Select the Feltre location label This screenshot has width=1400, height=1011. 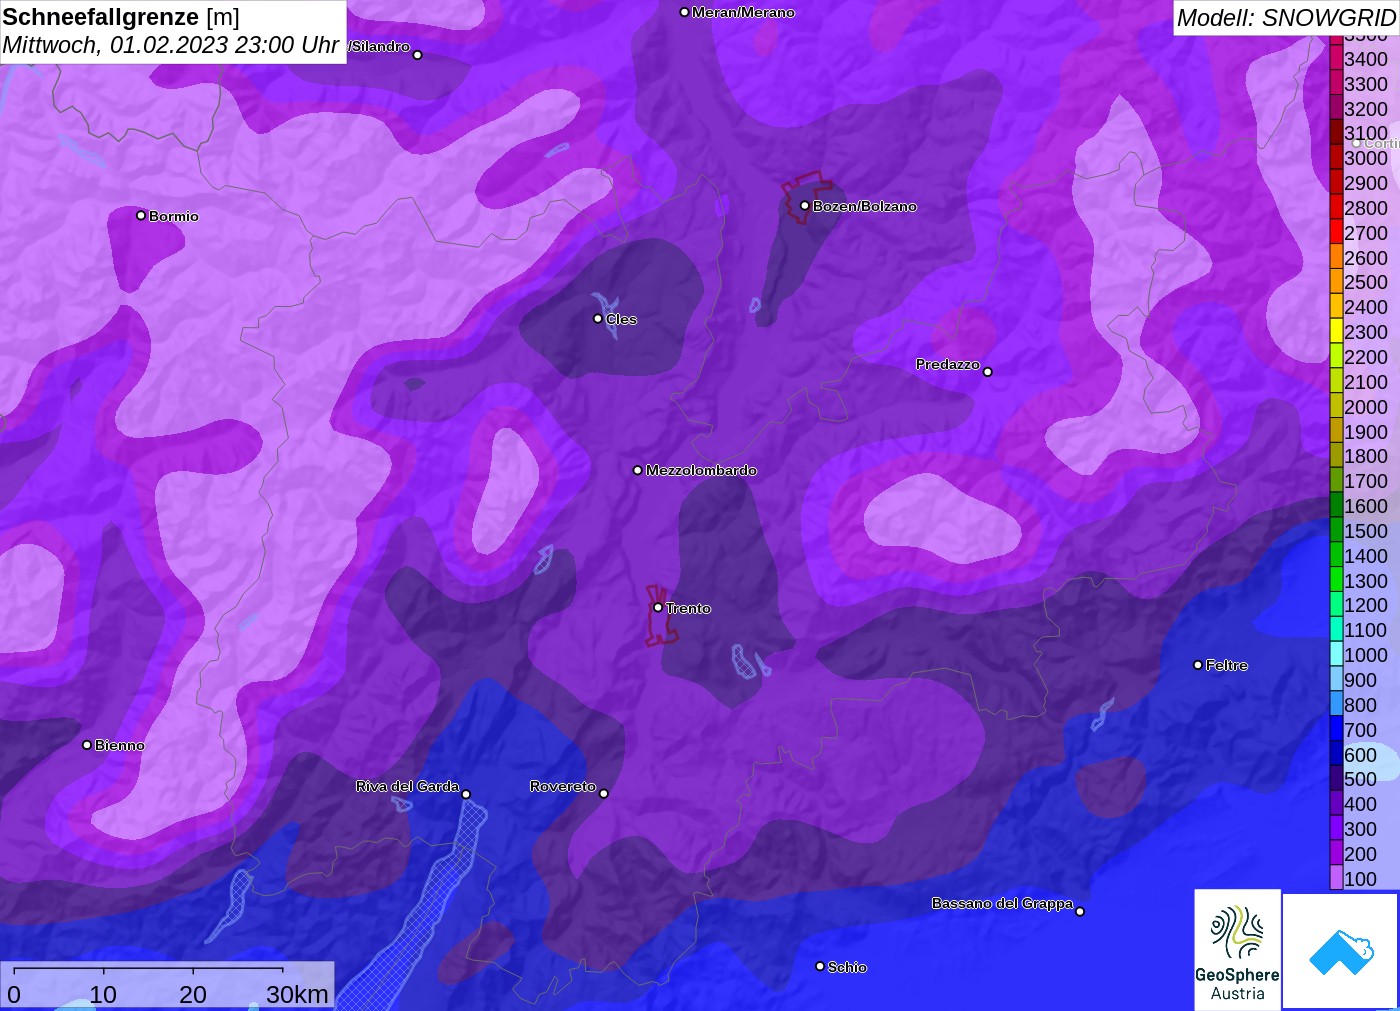(x=1226, y=665)
